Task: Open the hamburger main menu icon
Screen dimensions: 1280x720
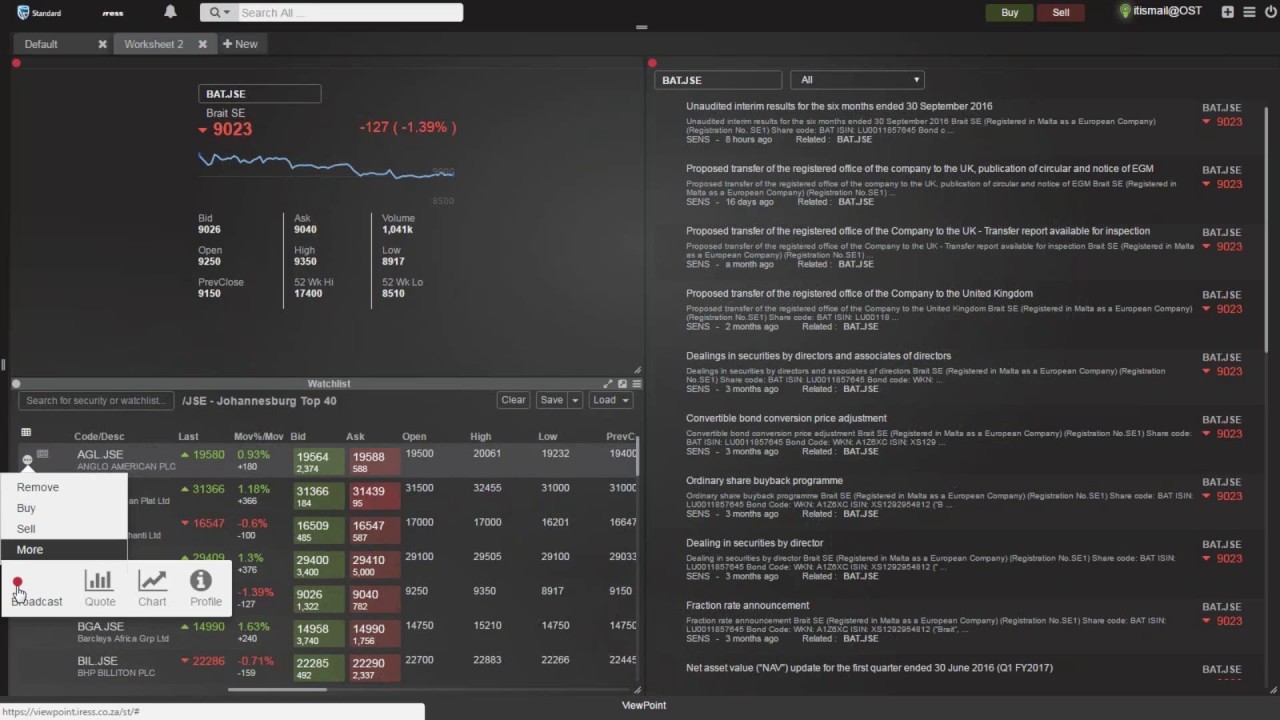Action: [x=1249, y=12]
